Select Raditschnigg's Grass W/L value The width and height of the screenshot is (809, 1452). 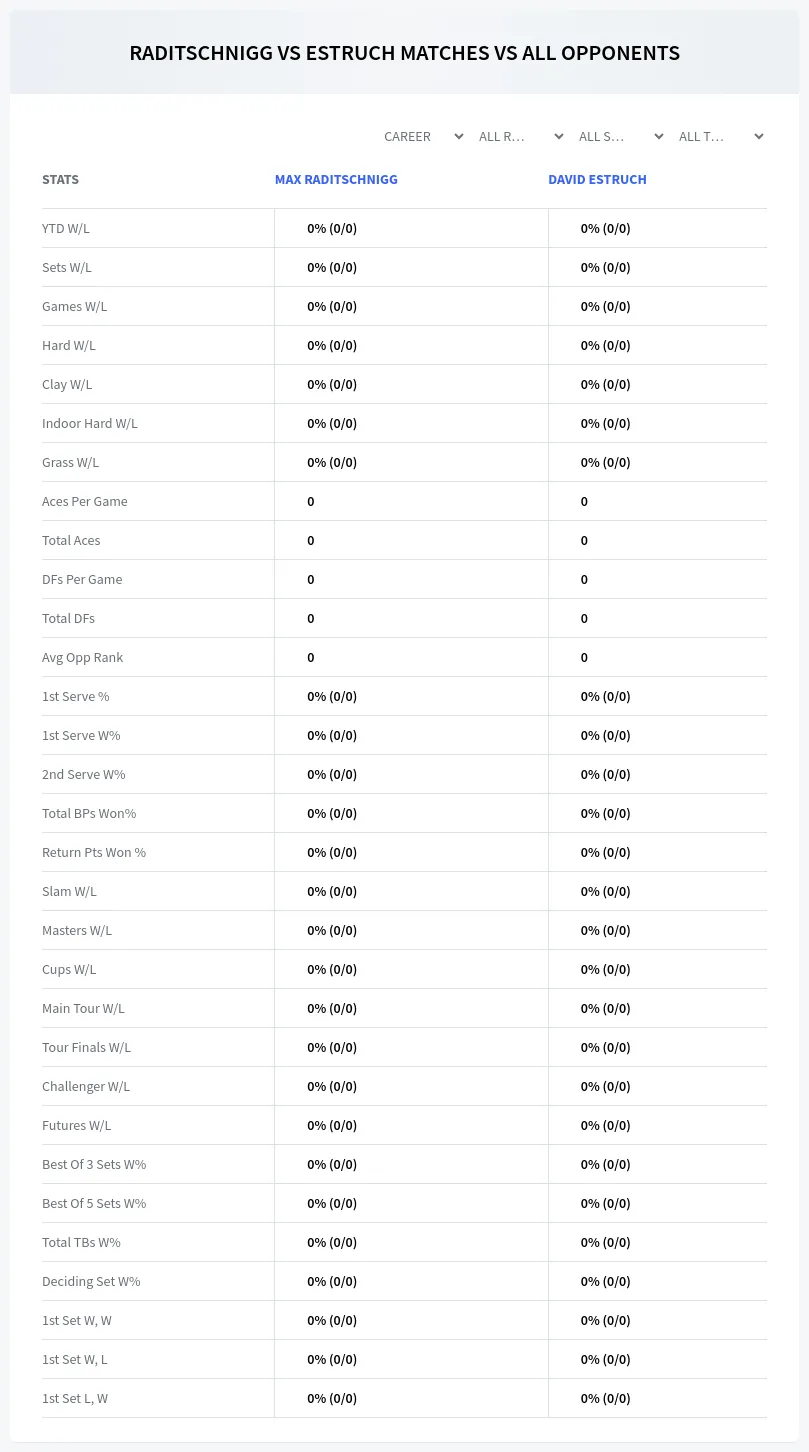click(332, 462)
